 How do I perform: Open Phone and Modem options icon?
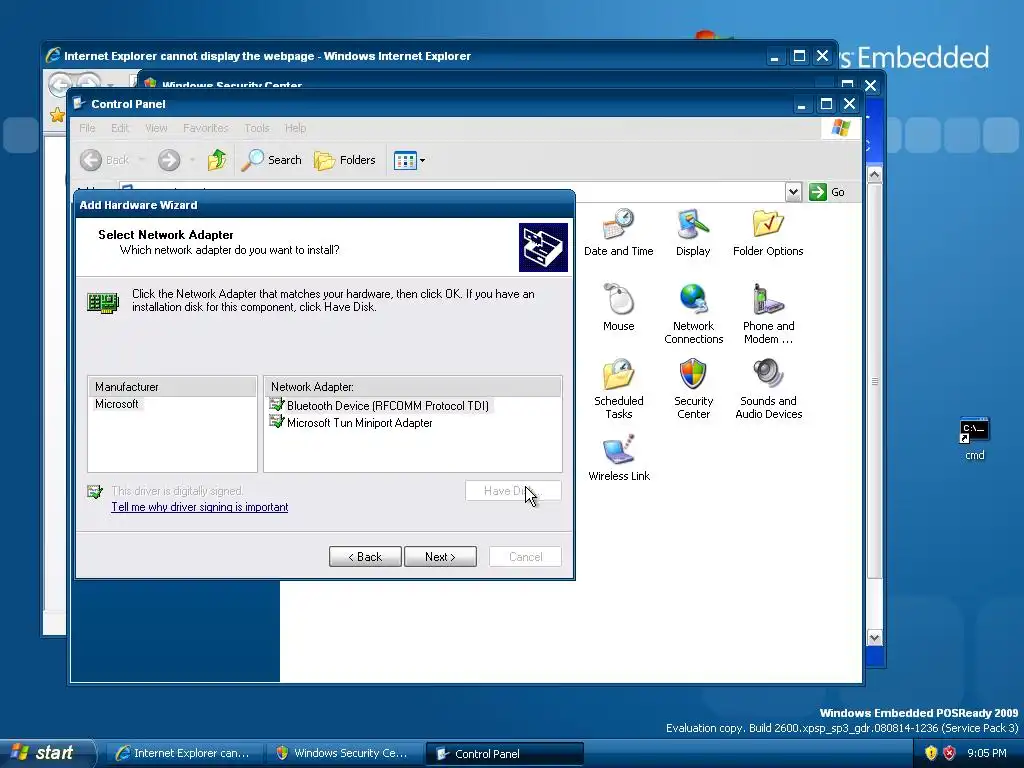click(769, 313)
